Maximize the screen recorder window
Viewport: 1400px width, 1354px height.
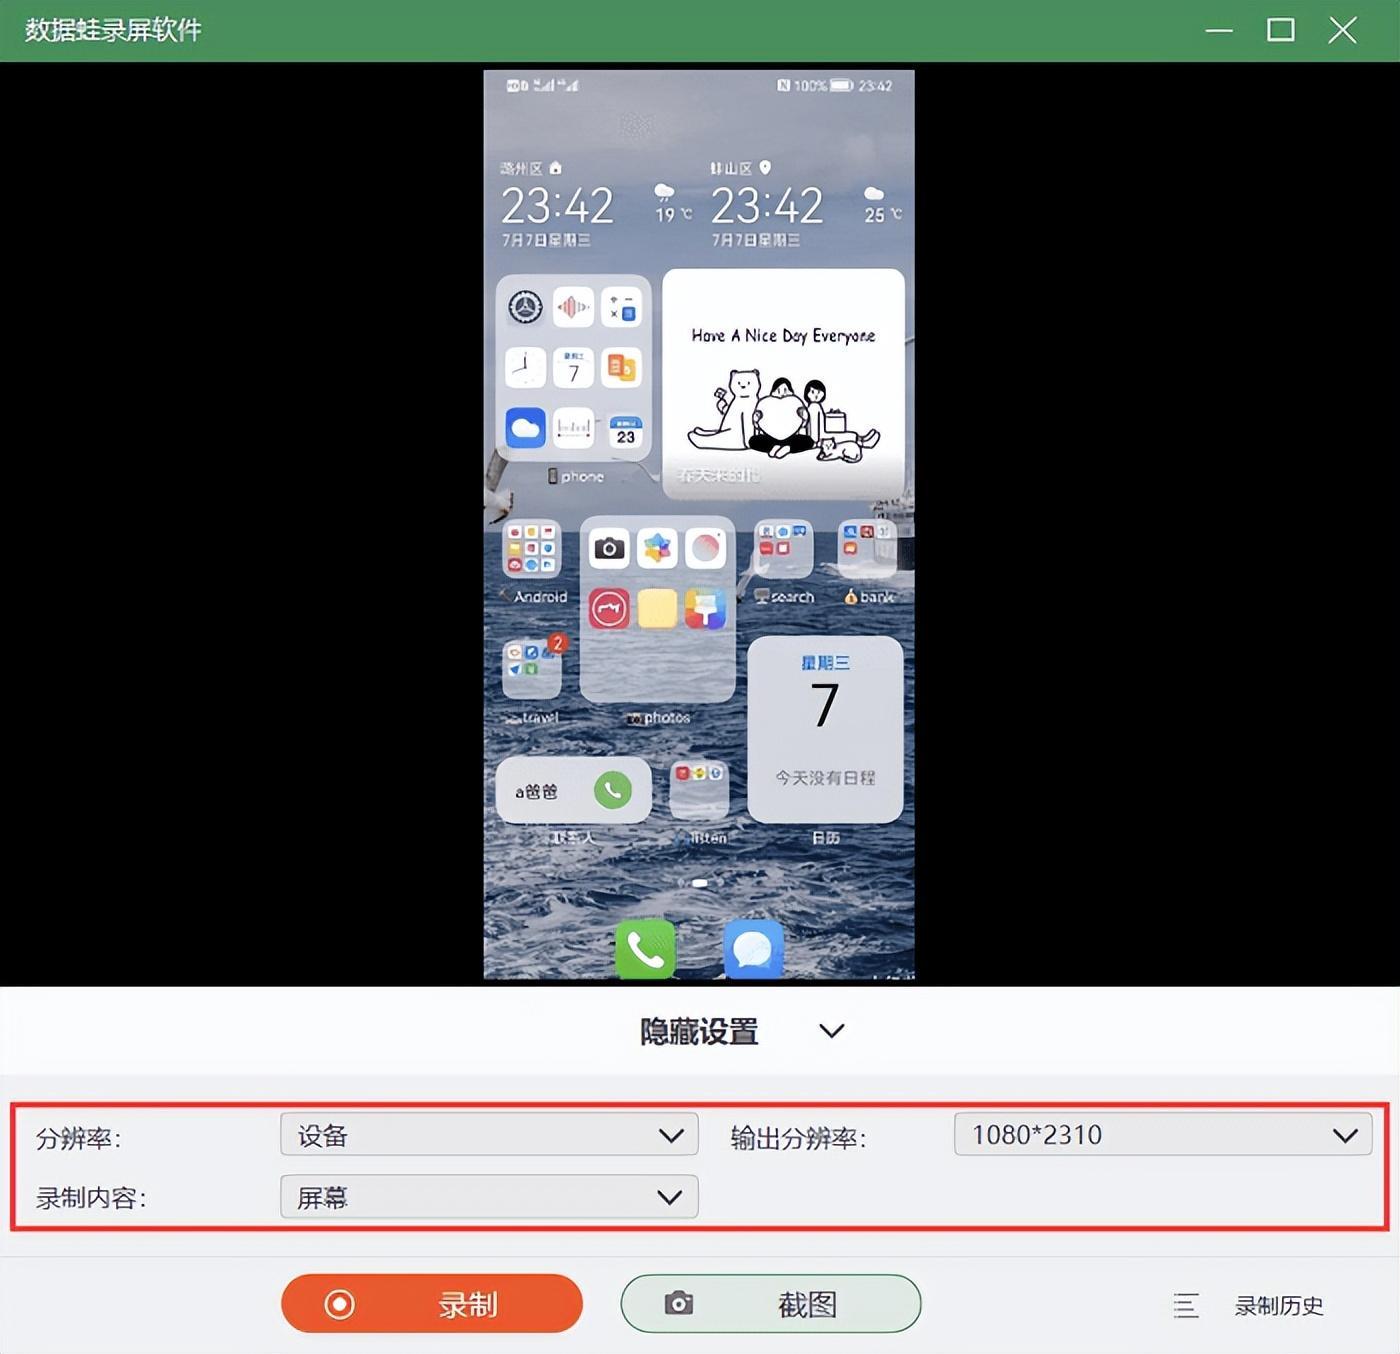point(1280,30)
